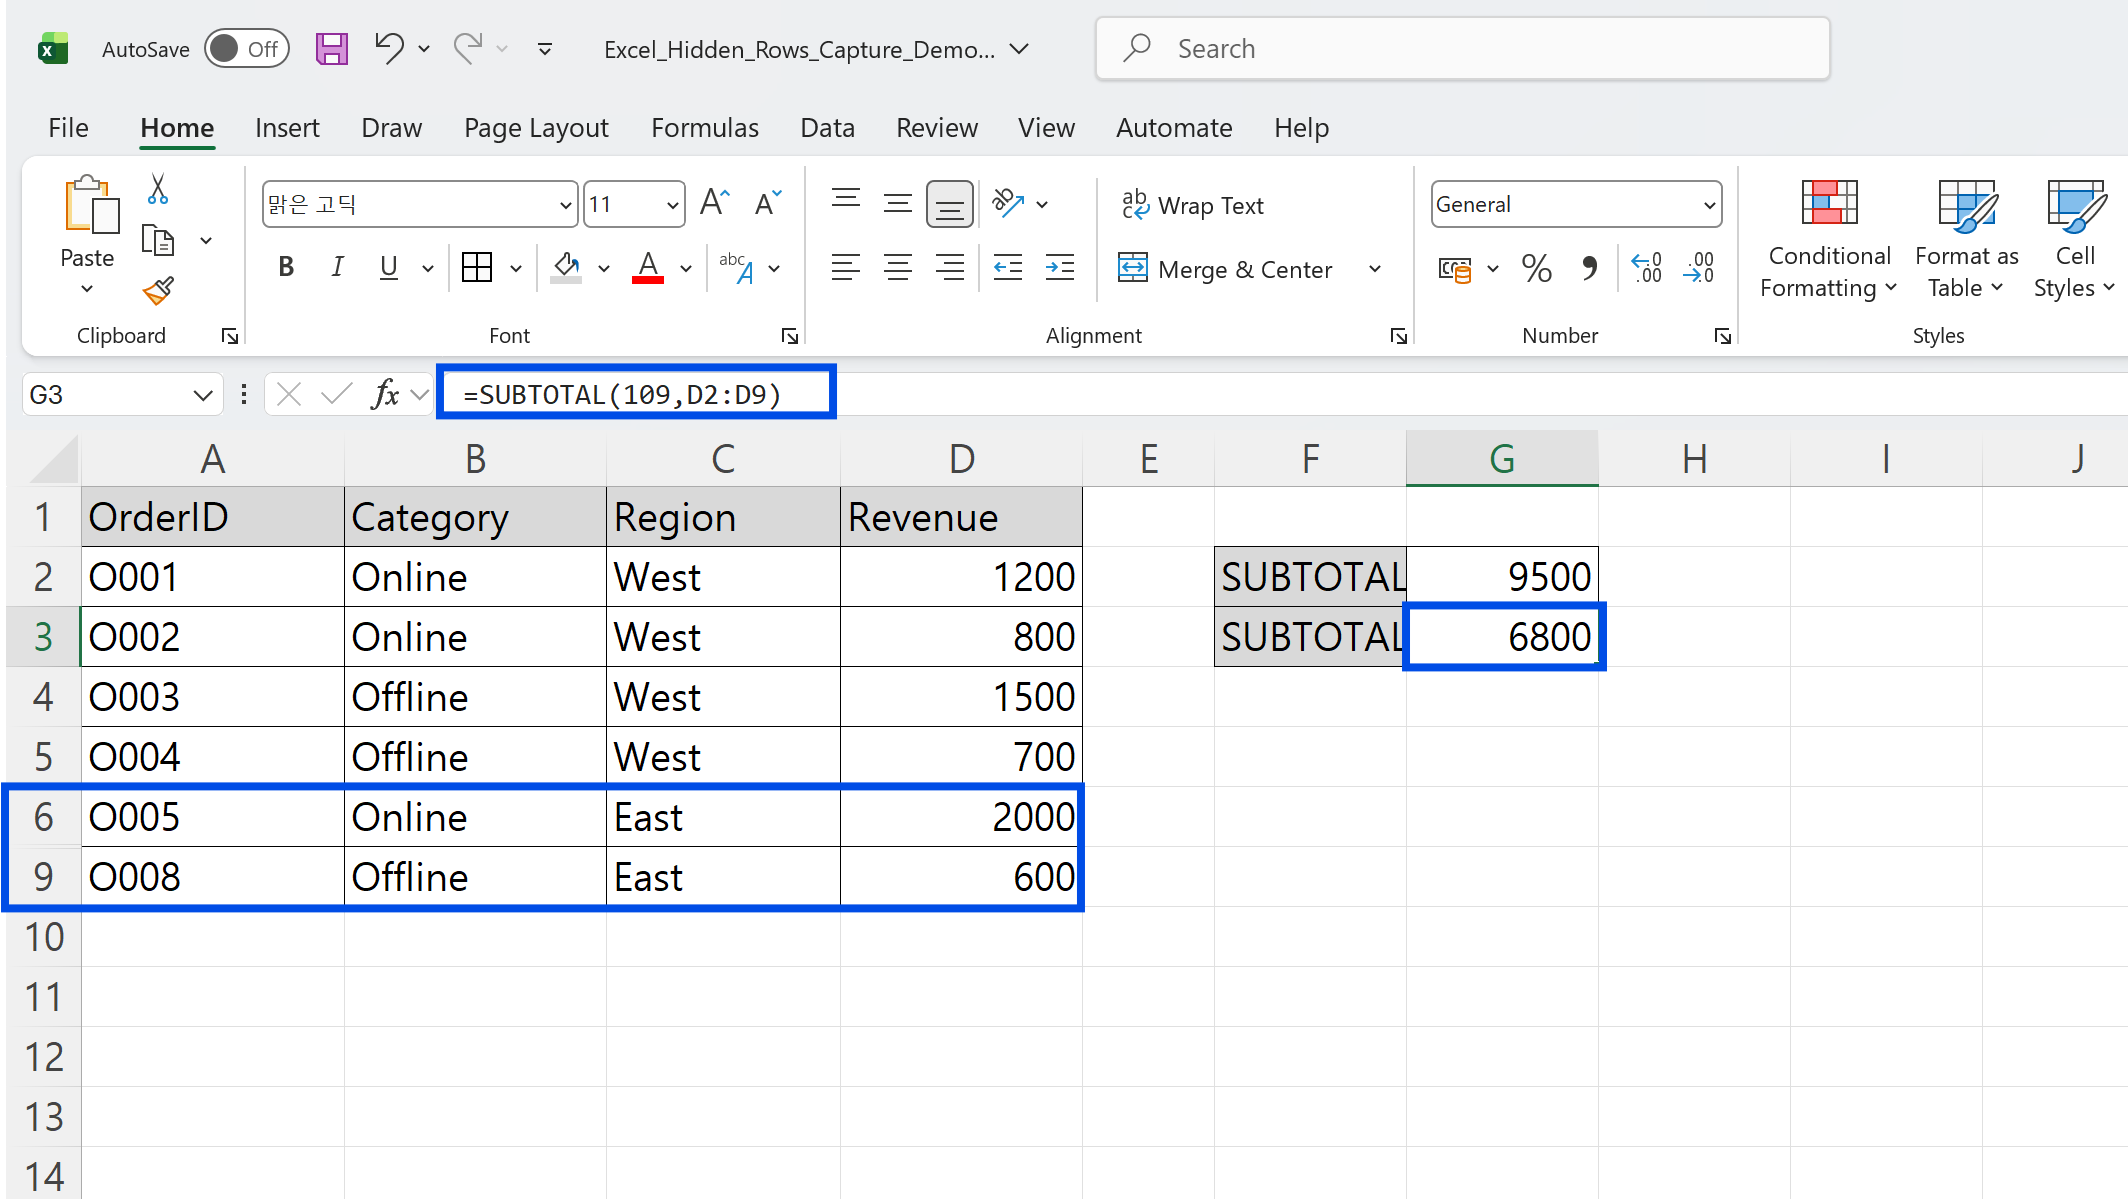Click the Insert Function fx icon
The width and height of the screenshot is (2128, 1199).
pos(385,394)
